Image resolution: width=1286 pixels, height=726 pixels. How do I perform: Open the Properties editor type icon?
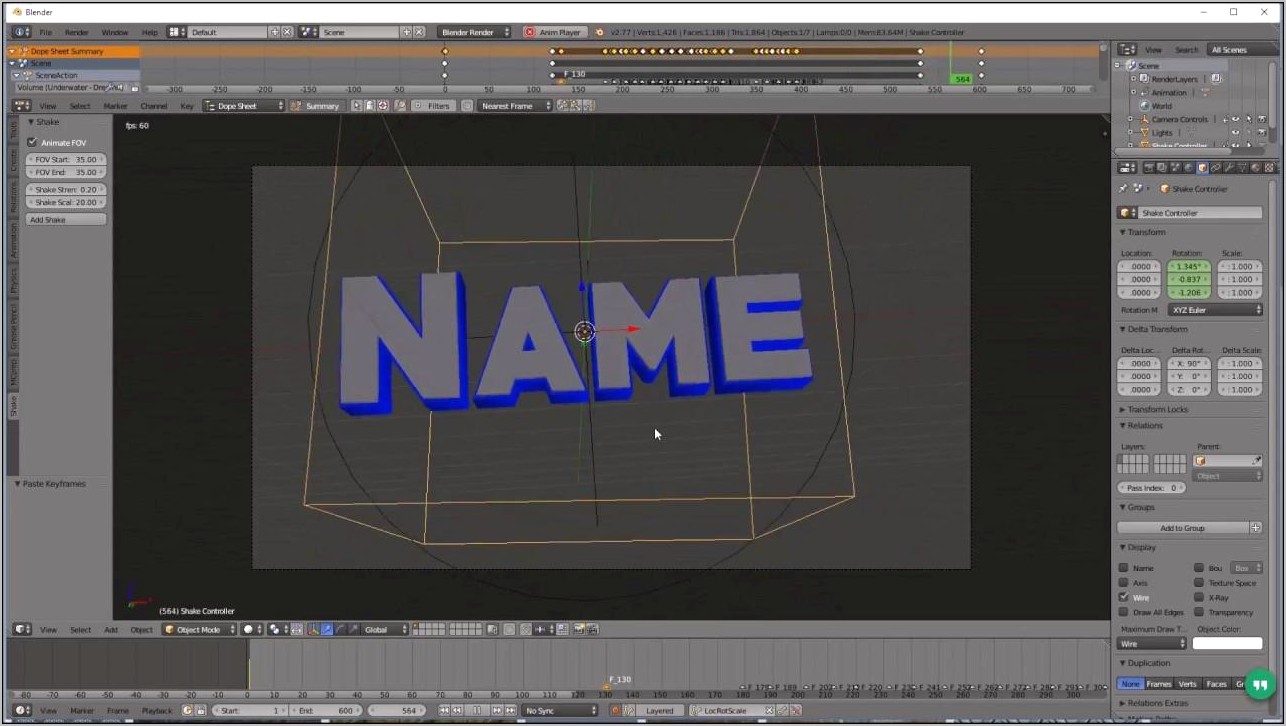[x=1127, y=167]
